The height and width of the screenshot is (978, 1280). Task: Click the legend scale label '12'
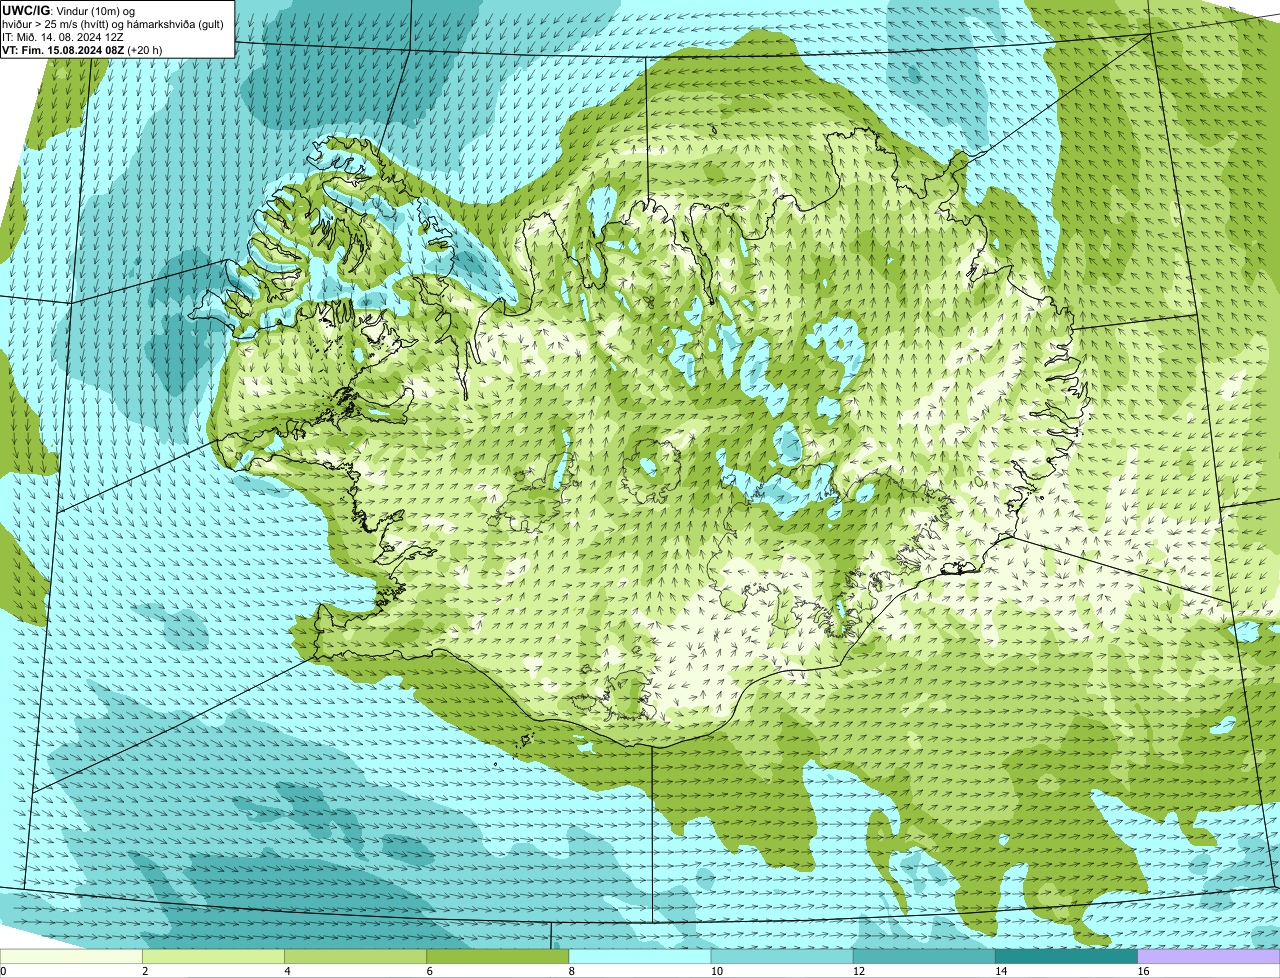[x=858, y=971]
